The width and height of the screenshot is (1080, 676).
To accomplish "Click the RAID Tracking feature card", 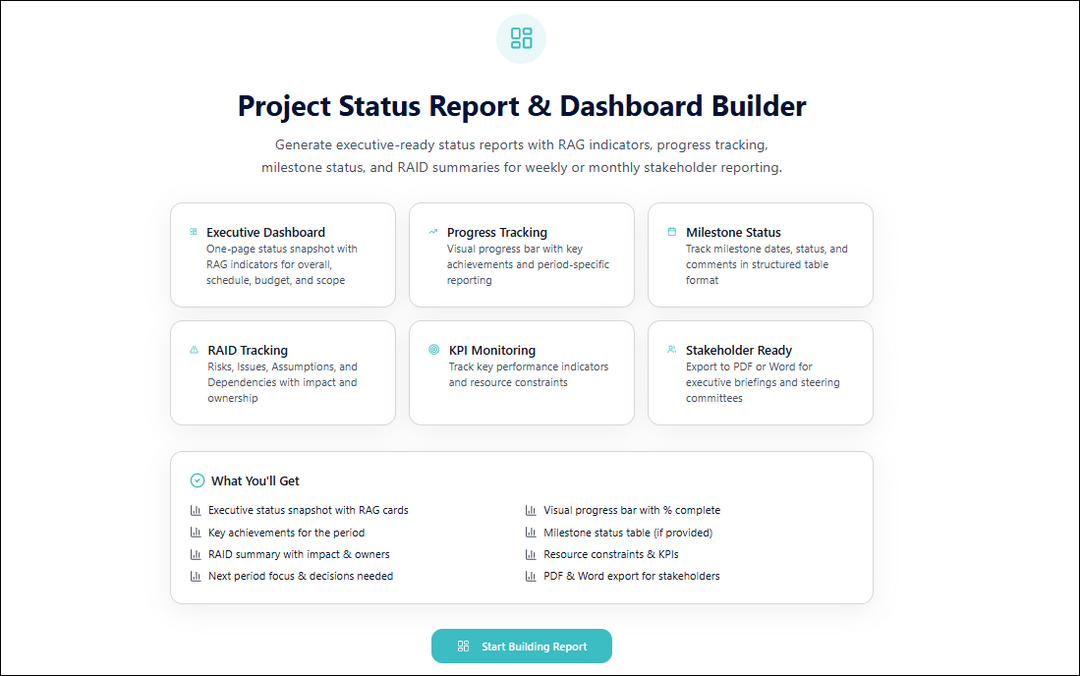I will 283,373.
